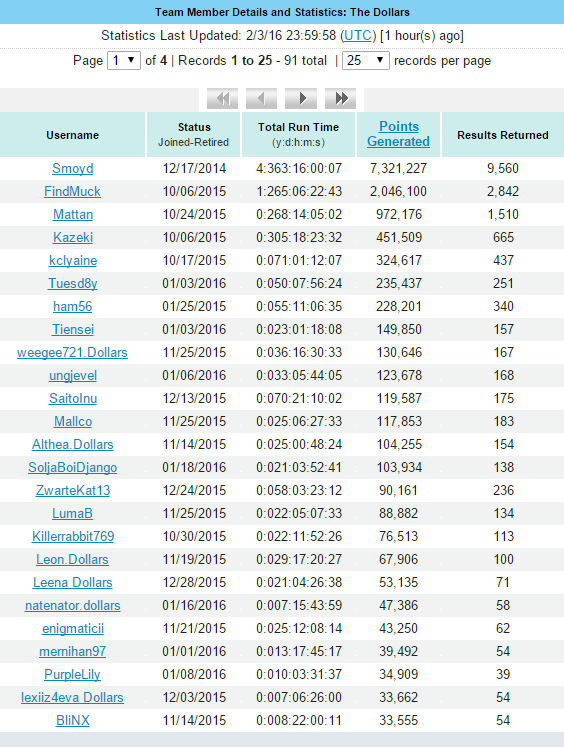The width and height of the screenshot is (564, 747).
Task: Select the Kazeki username link
Action: click(x=73, y=237)
